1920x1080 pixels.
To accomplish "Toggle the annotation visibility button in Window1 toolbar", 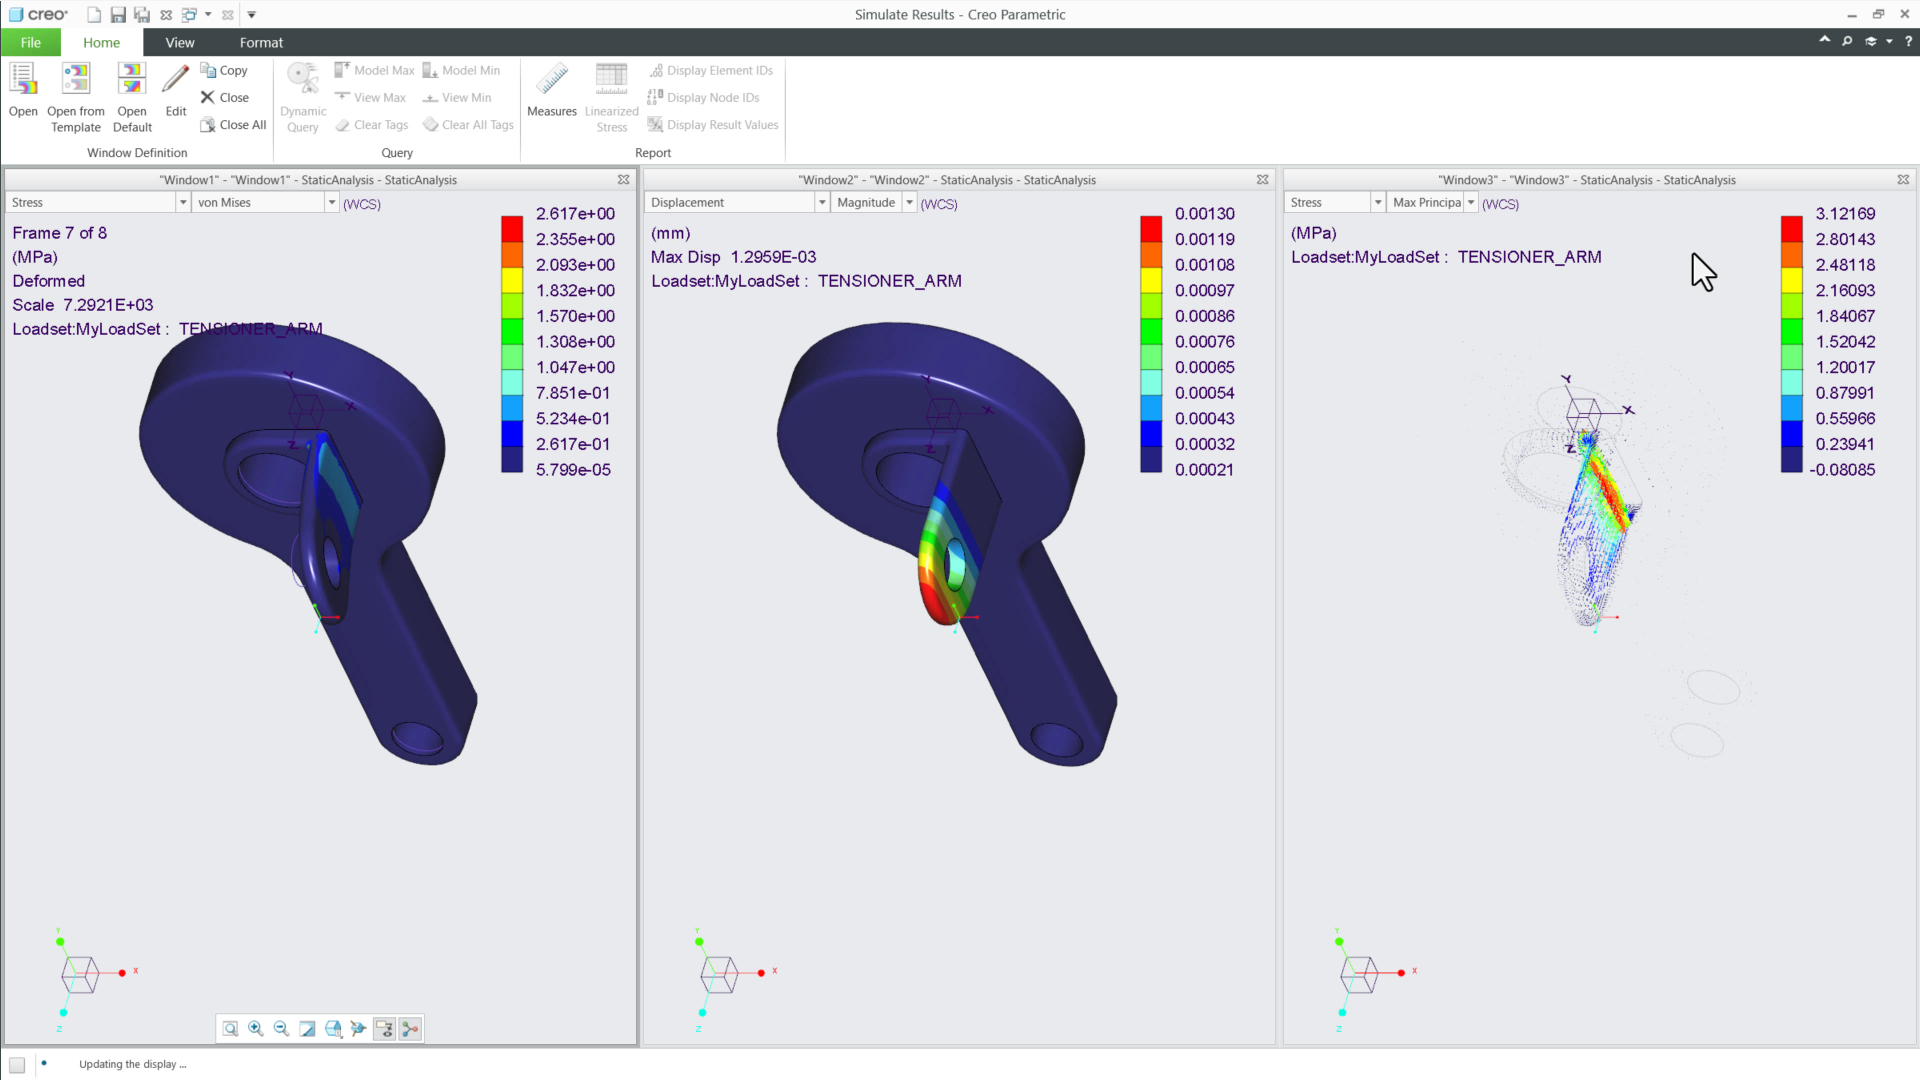I will point(384,1028).
